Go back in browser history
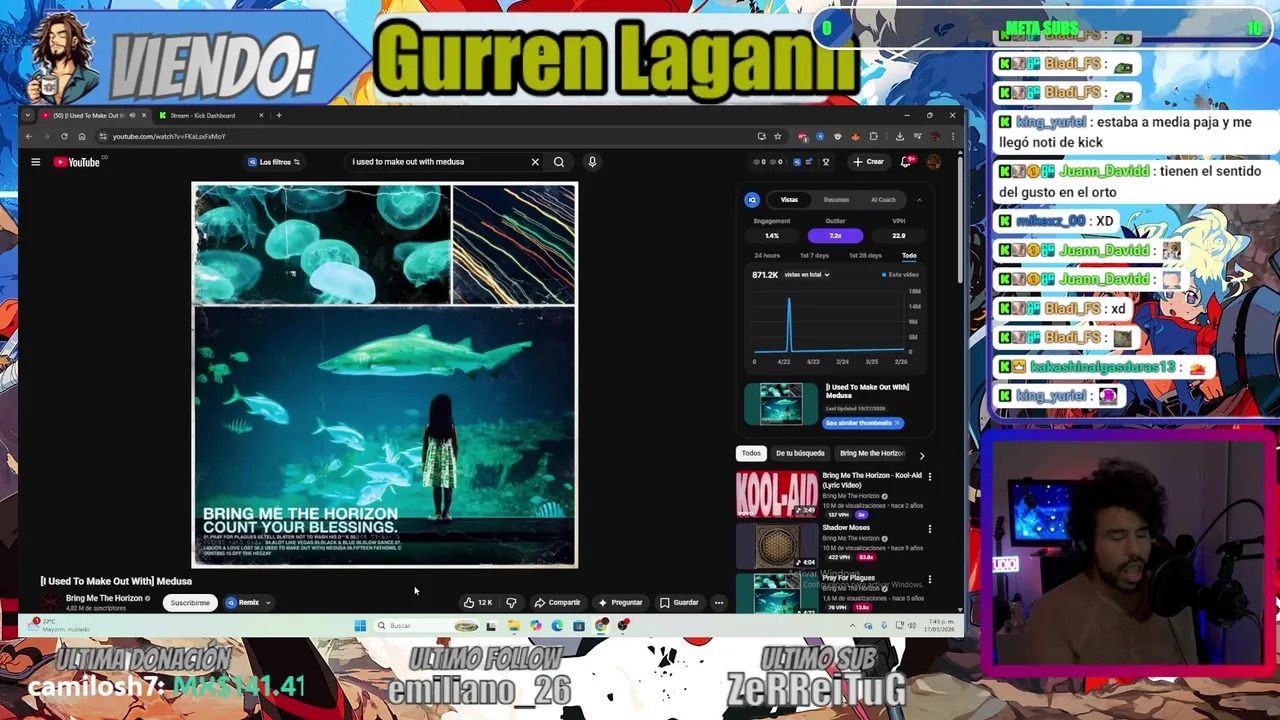 pos(29,136)
